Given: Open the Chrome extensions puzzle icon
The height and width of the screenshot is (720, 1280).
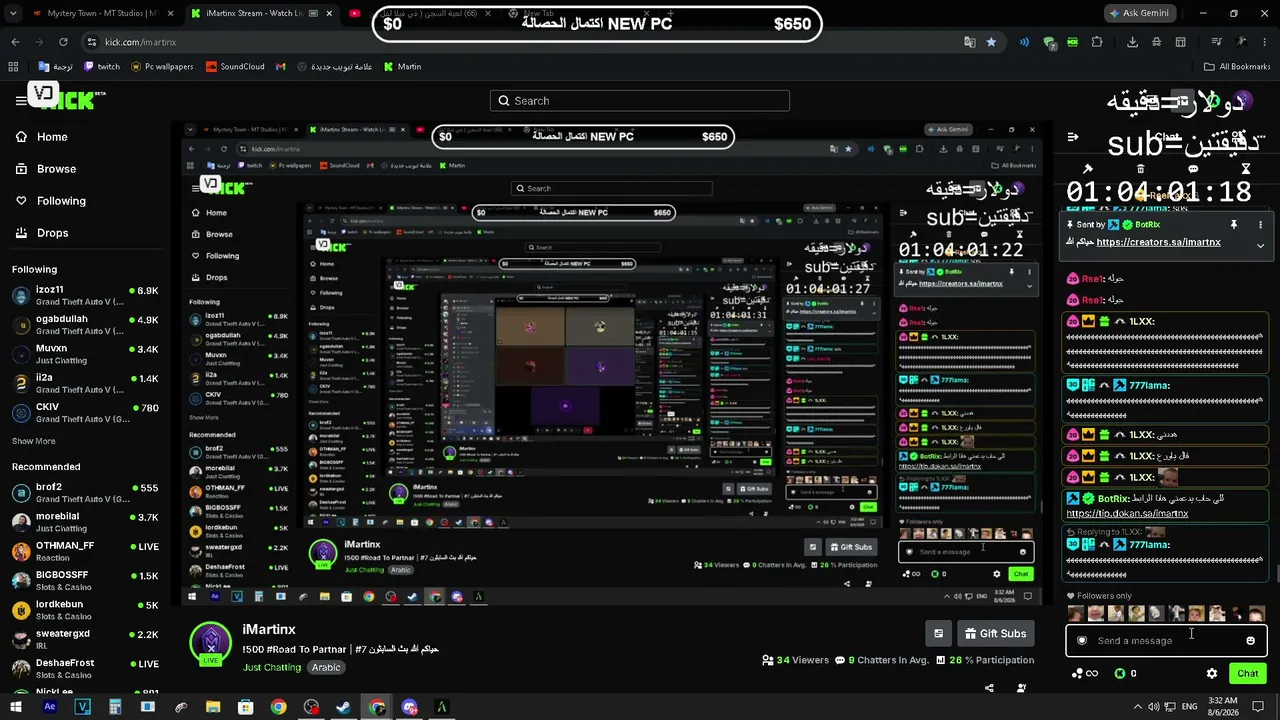Looking at the screenshot, I should coord(1097,42).
